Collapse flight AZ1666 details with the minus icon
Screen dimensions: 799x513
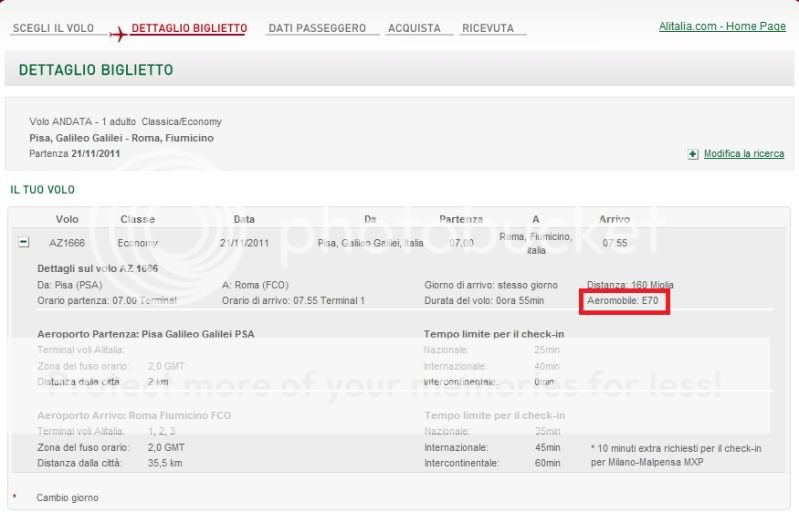coord(24,243)
